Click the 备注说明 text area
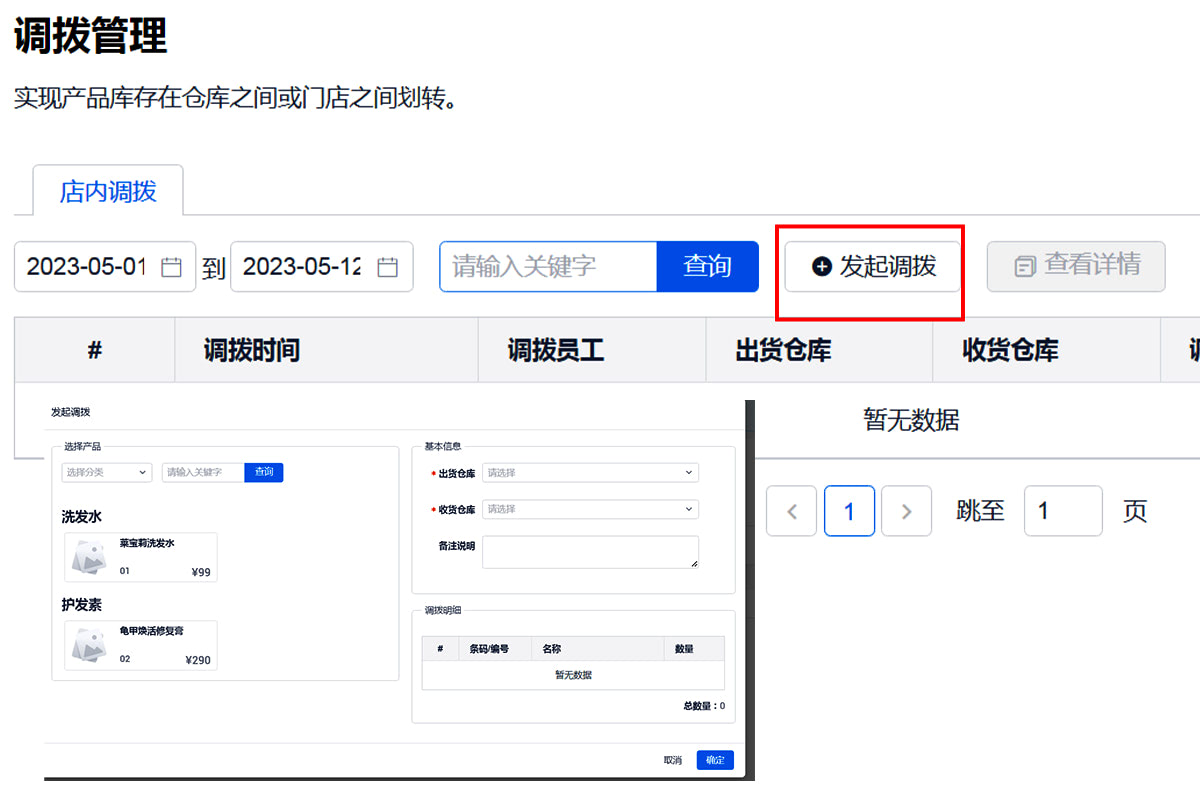Image resolution: width=1200 pixels, height=800 pixels. [590, 552]
